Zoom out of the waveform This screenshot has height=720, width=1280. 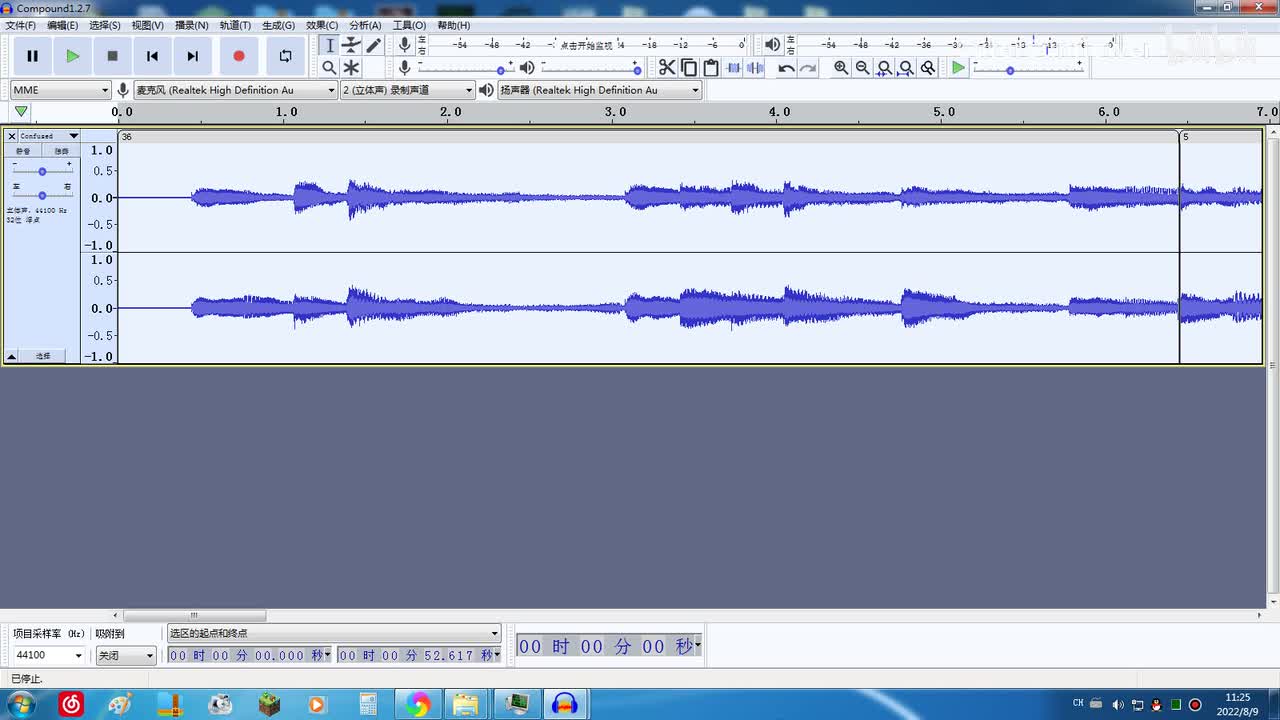tap(863, 67)
